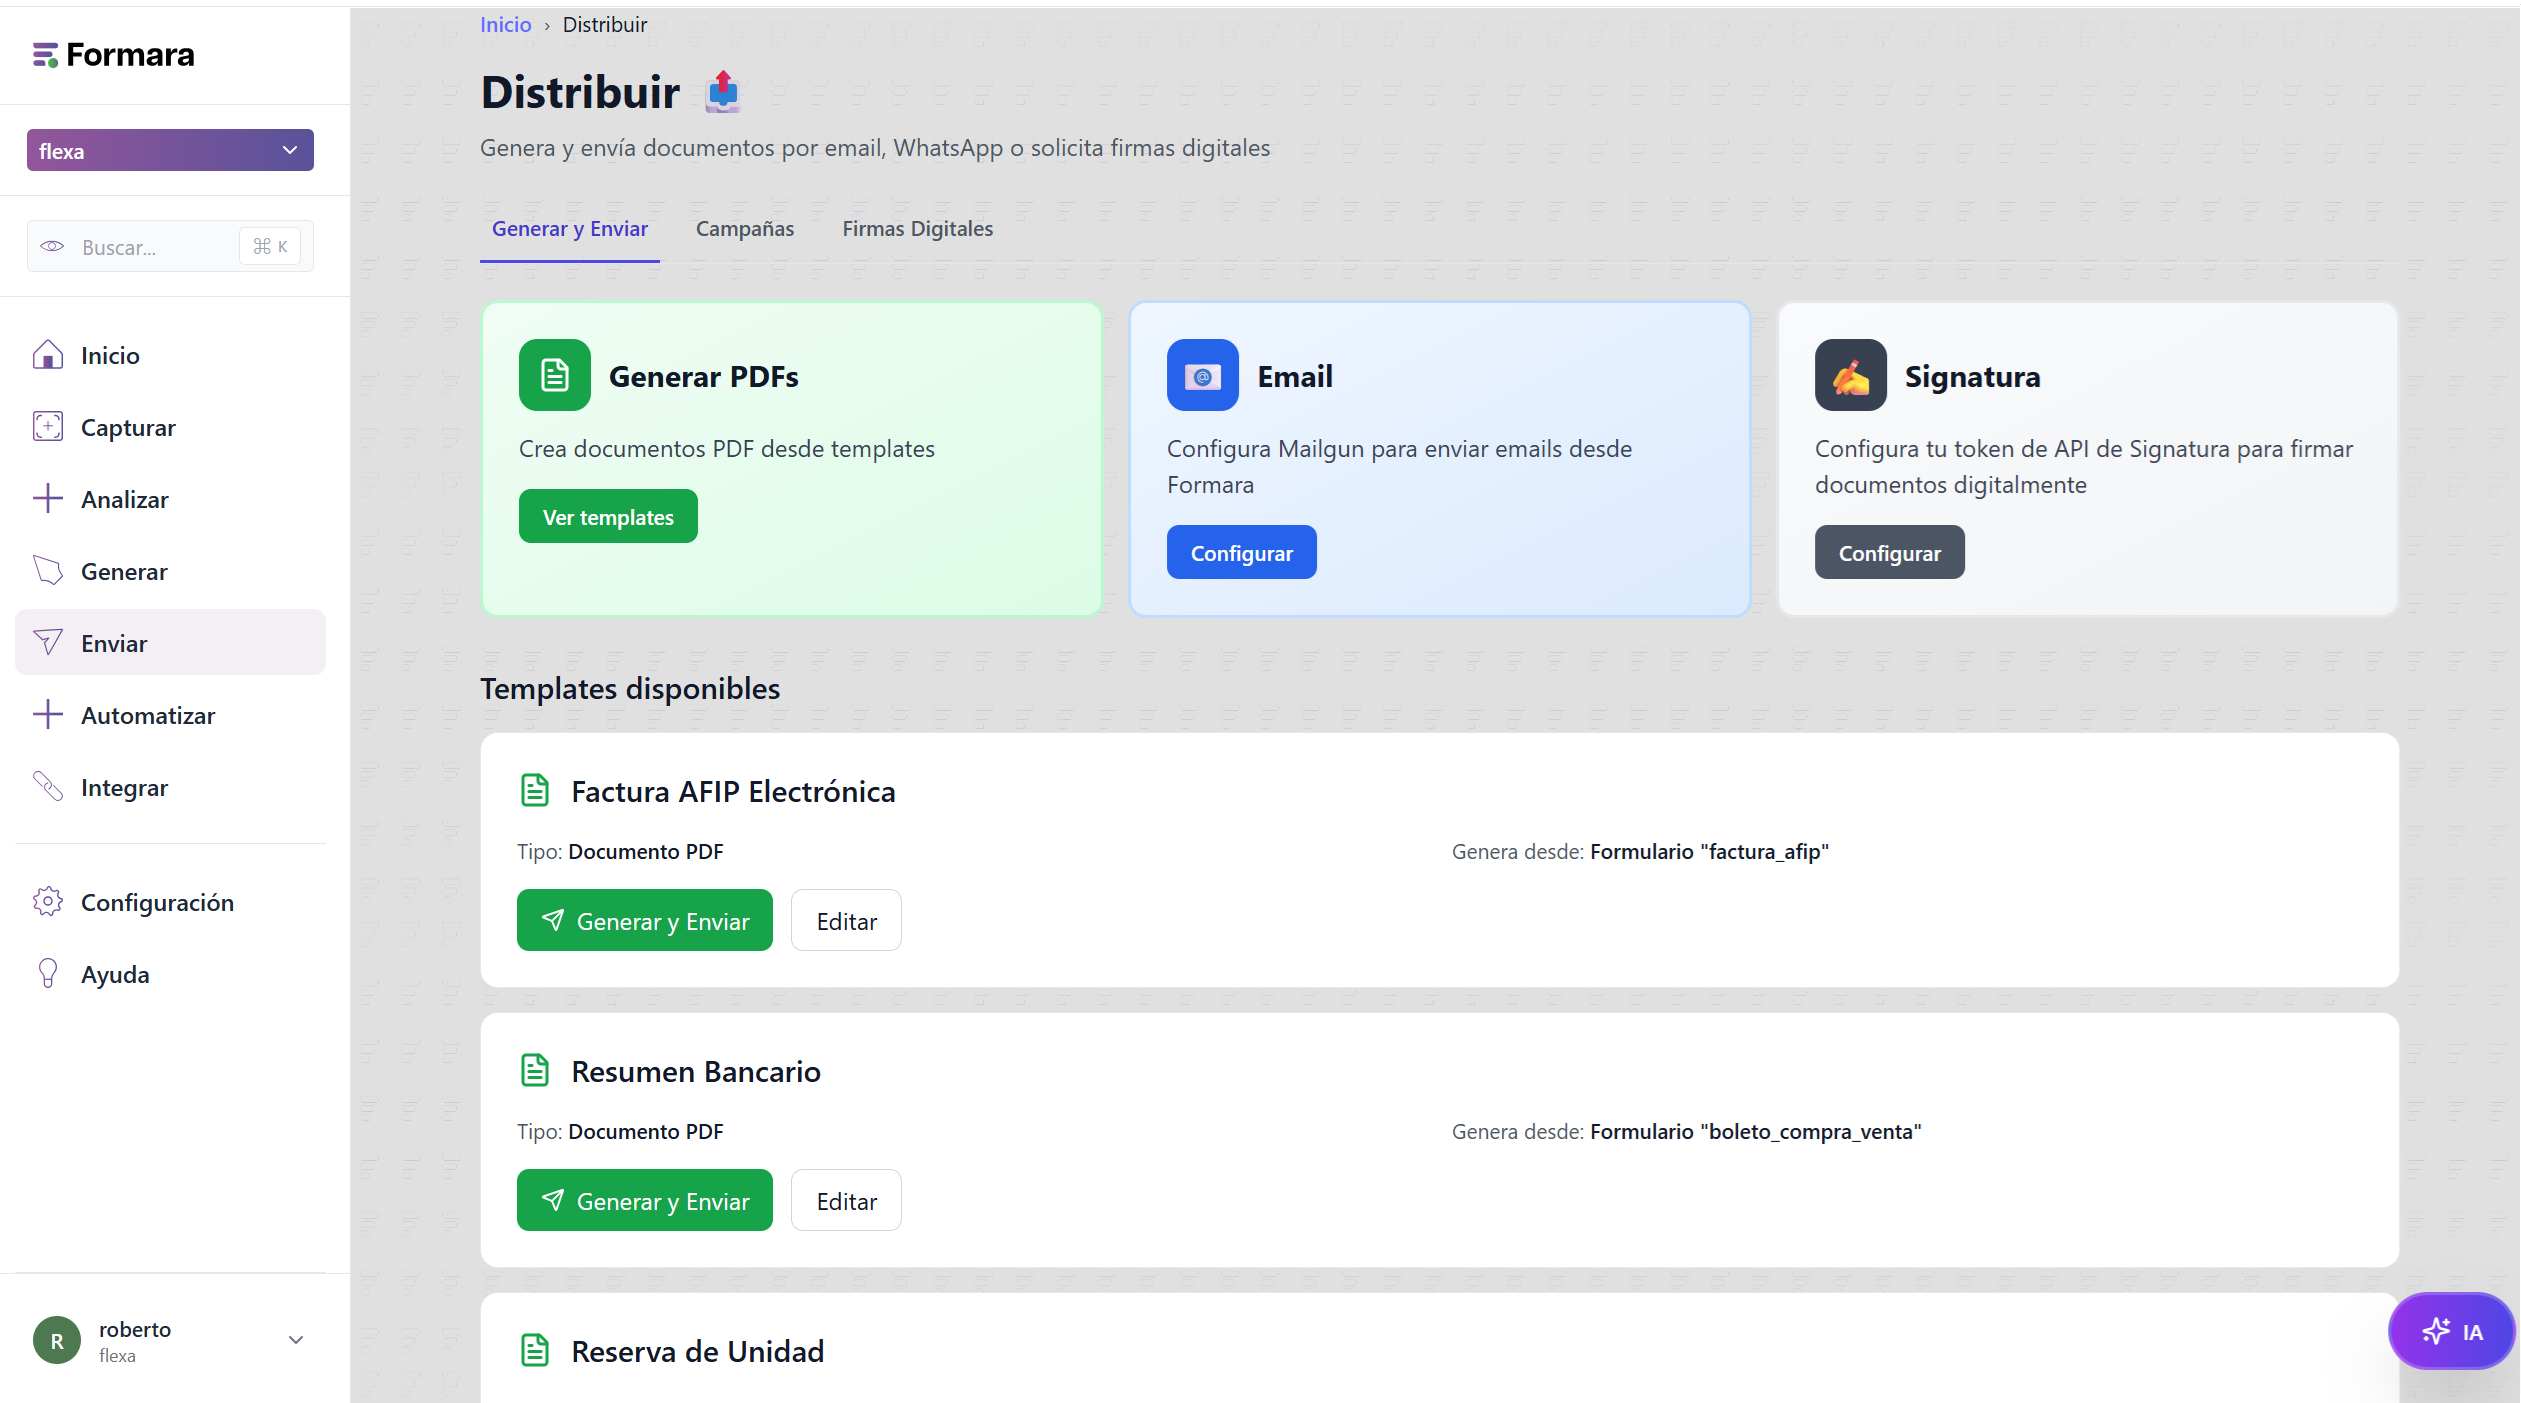
Task: Expand the roberto user menu chevron
Action: click(x=296, y=1340)
